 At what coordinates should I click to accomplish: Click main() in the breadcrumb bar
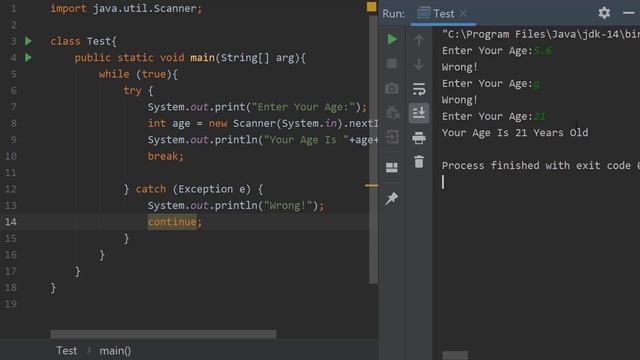point(115,351)
